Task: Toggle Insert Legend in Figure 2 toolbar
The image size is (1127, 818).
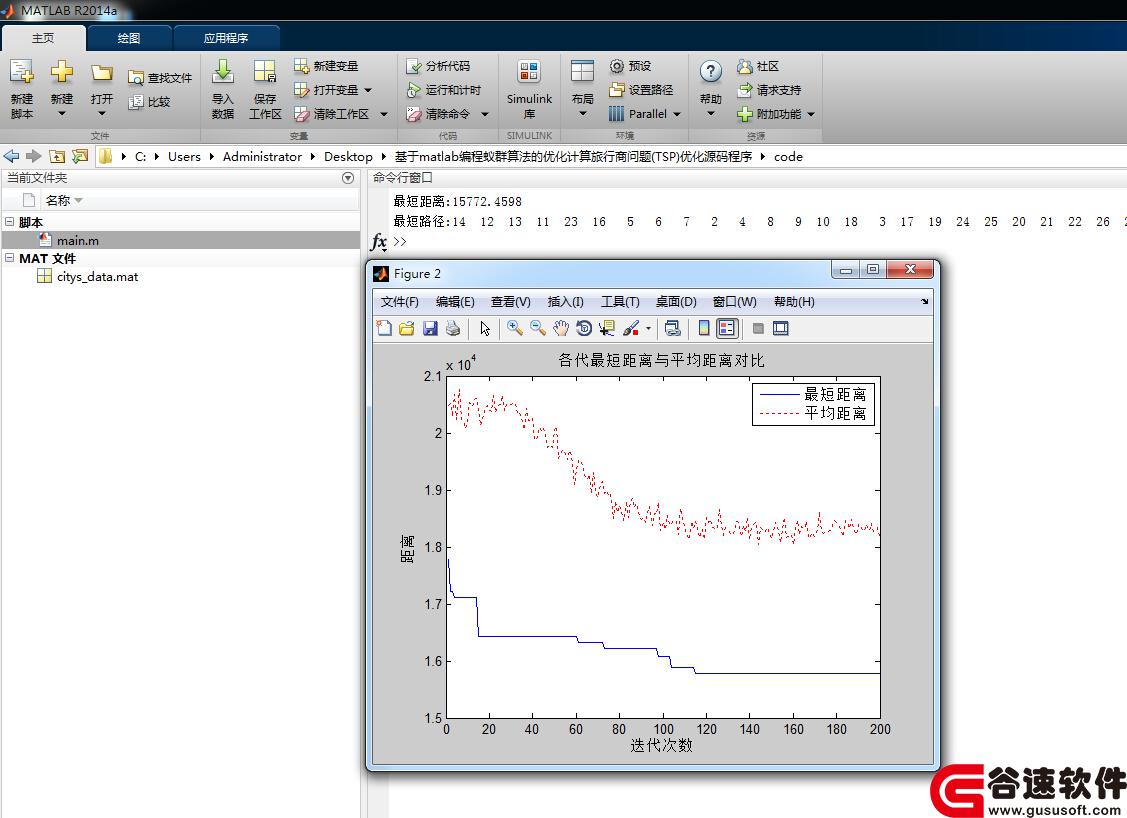Action: [x=727, y=328]
